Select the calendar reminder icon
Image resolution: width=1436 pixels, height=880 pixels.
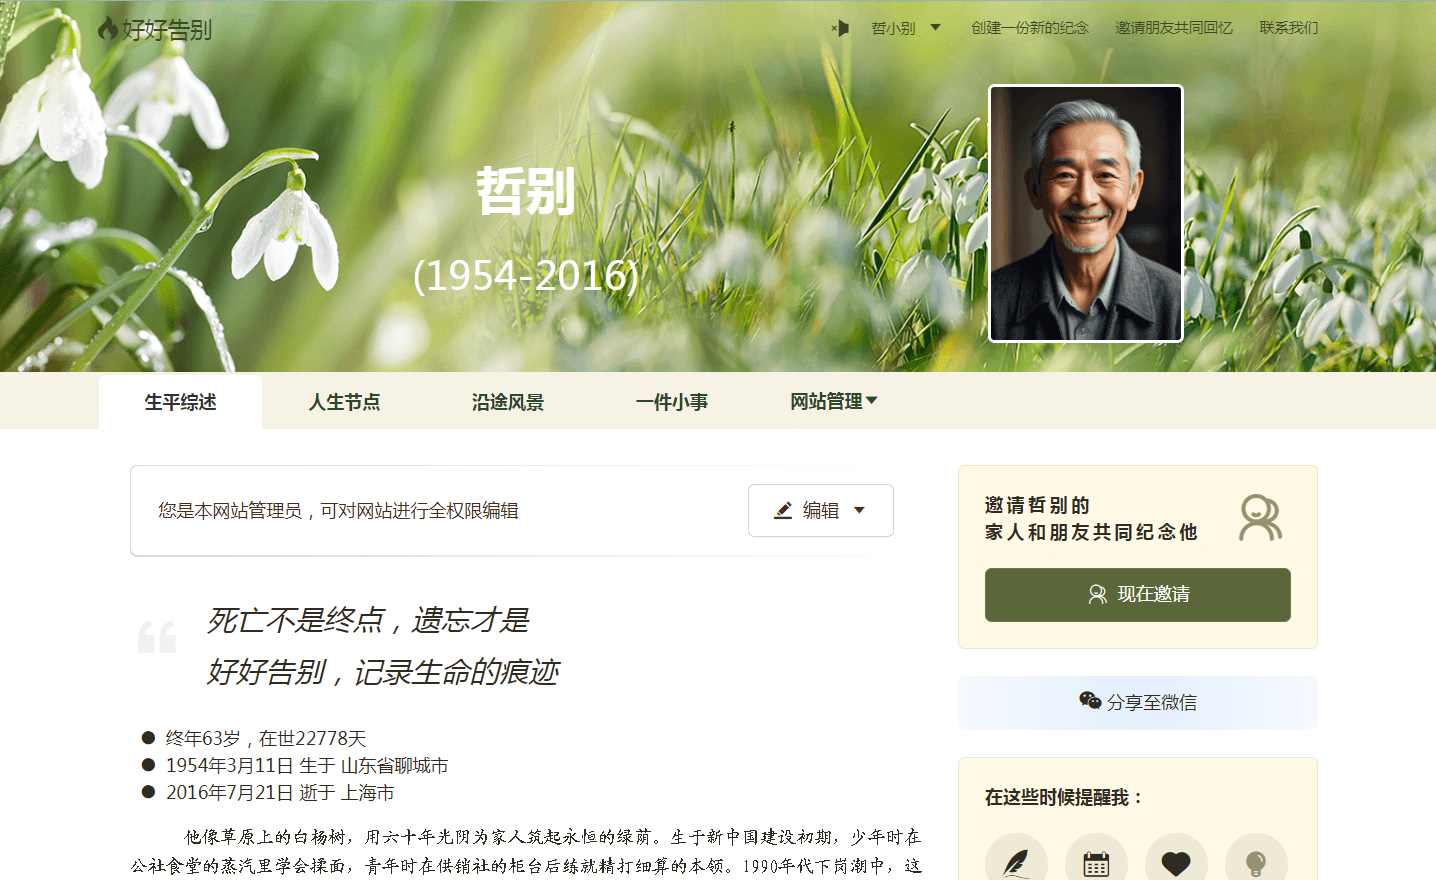pos(1096,862)
